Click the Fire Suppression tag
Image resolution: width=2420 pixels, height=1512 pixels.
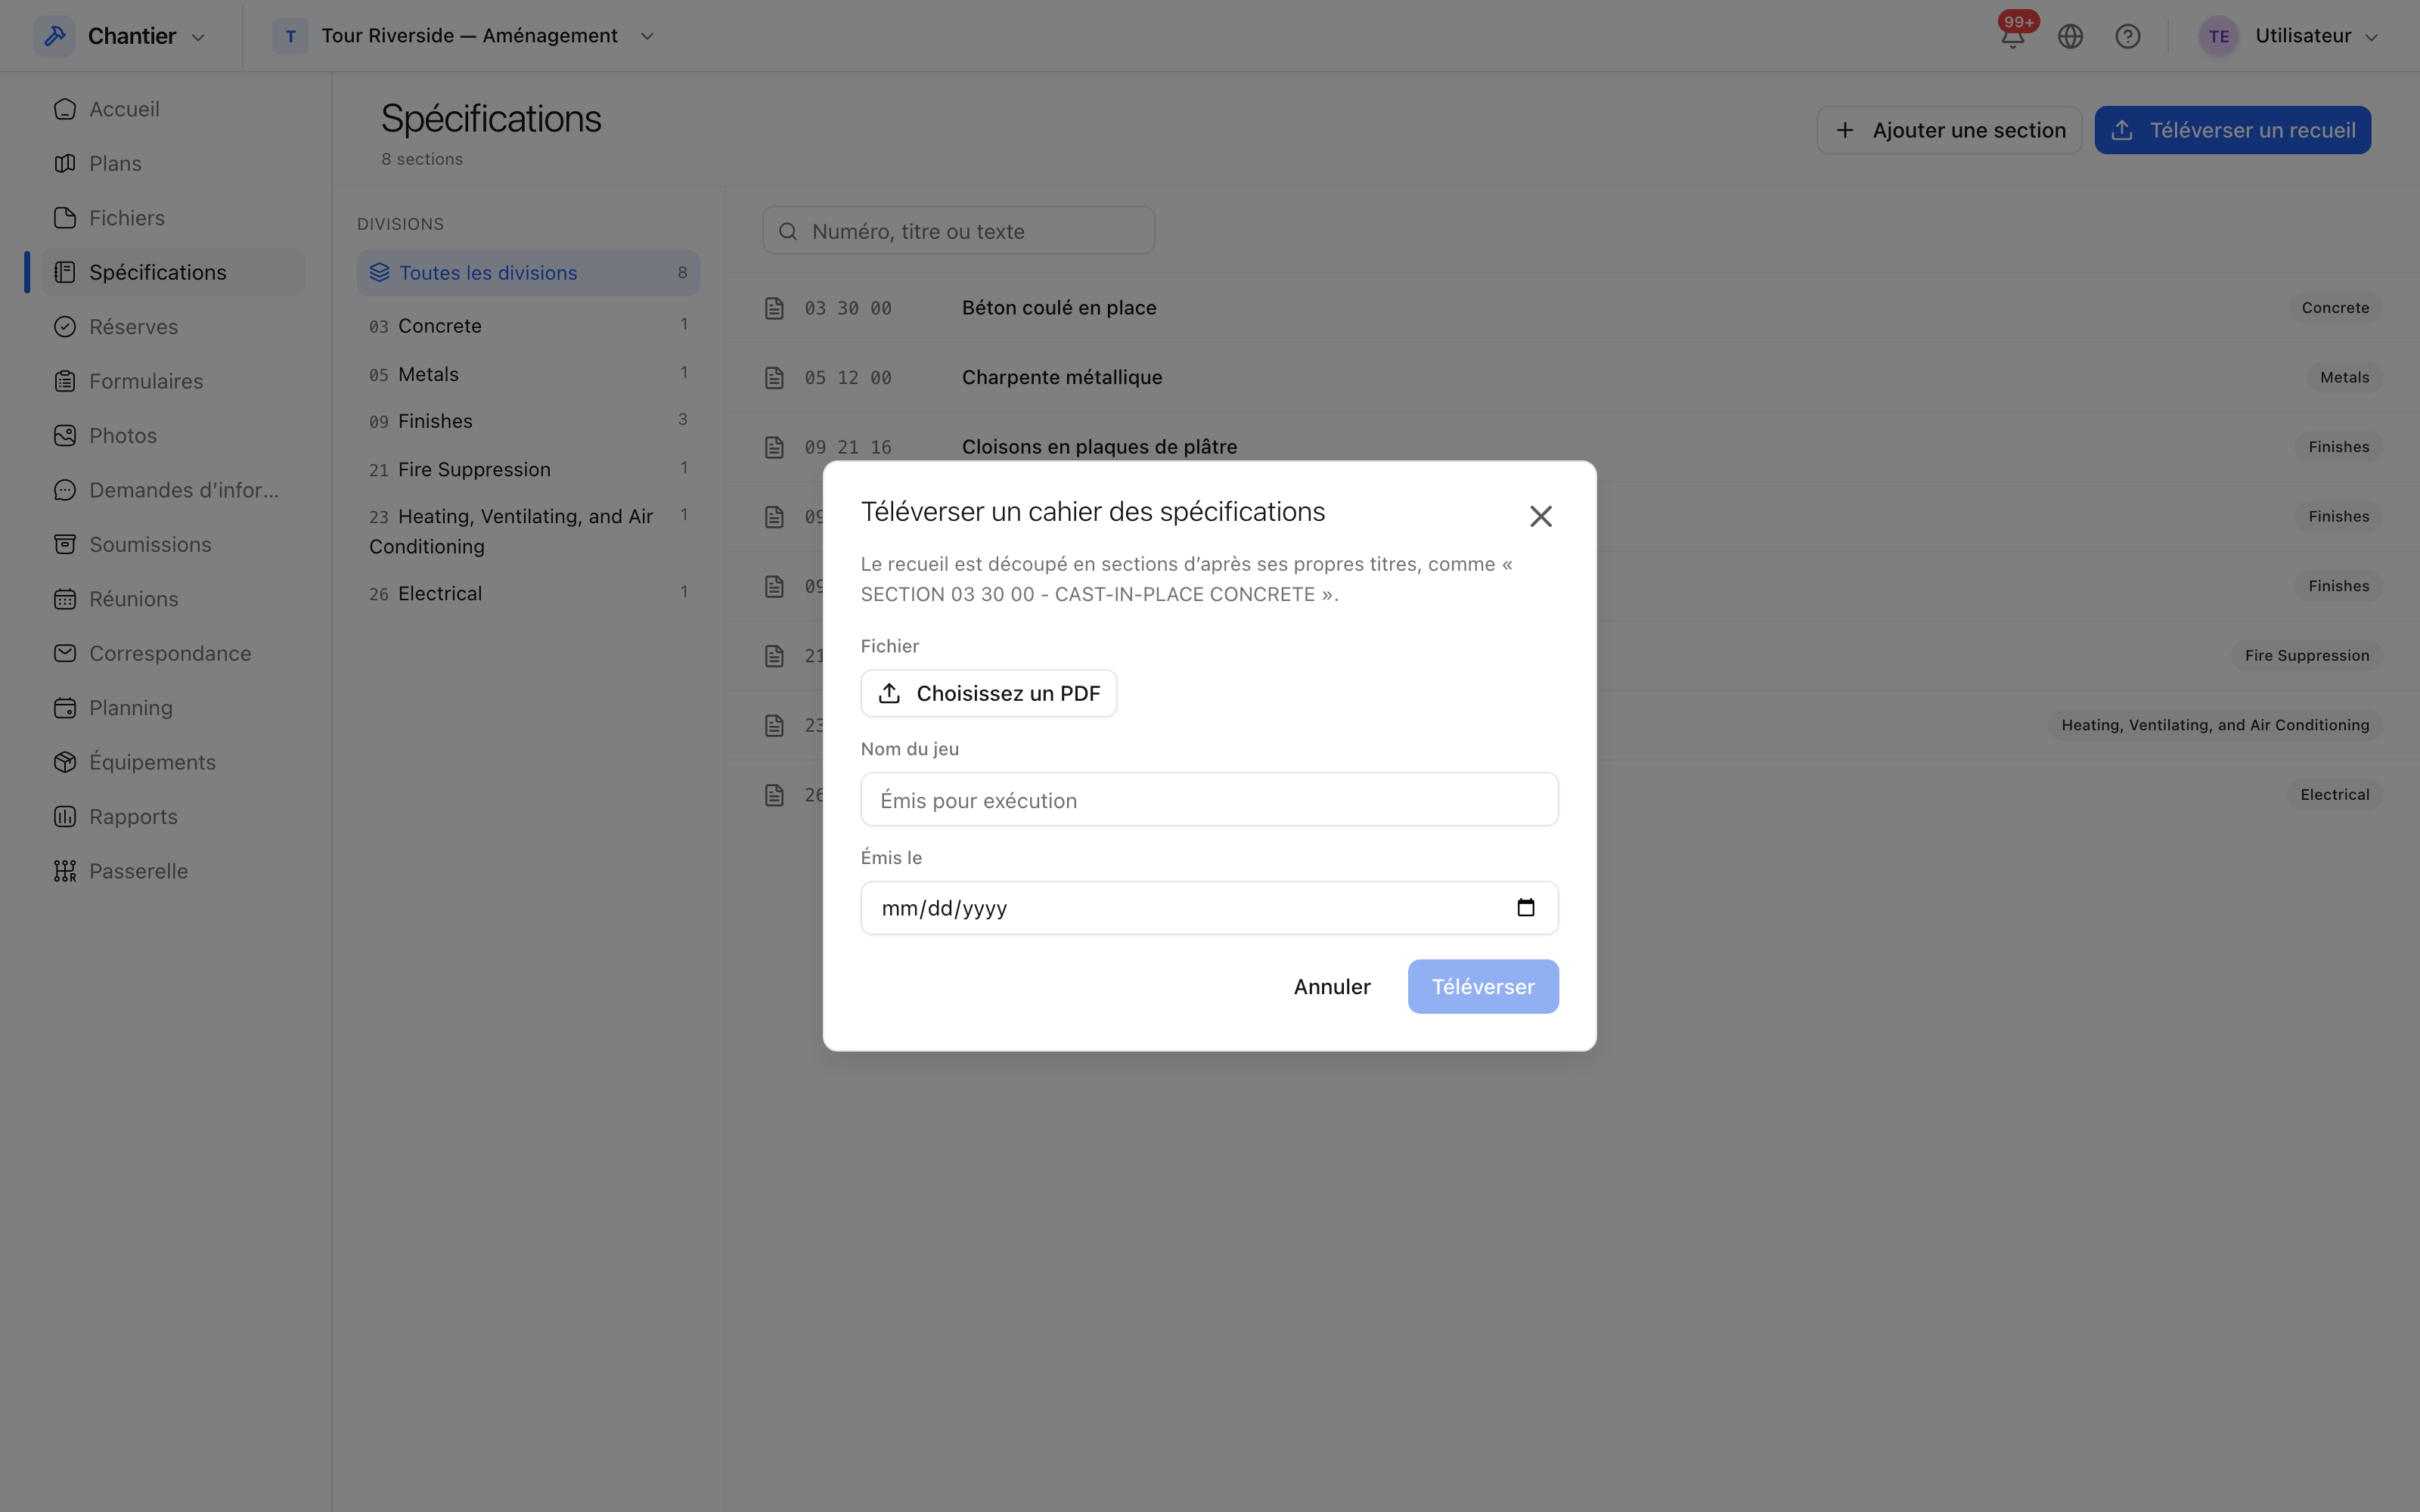(x=2306, y=656)
